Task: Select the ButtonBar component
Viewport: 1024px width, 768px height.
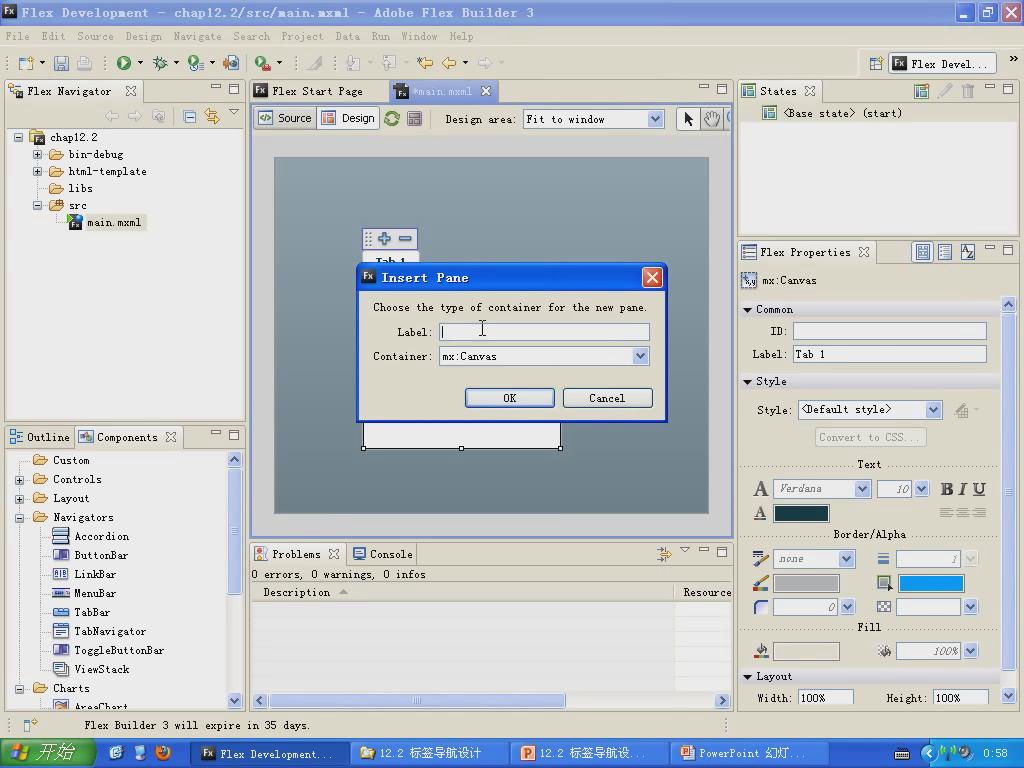Action: click(x=90, y=555)
